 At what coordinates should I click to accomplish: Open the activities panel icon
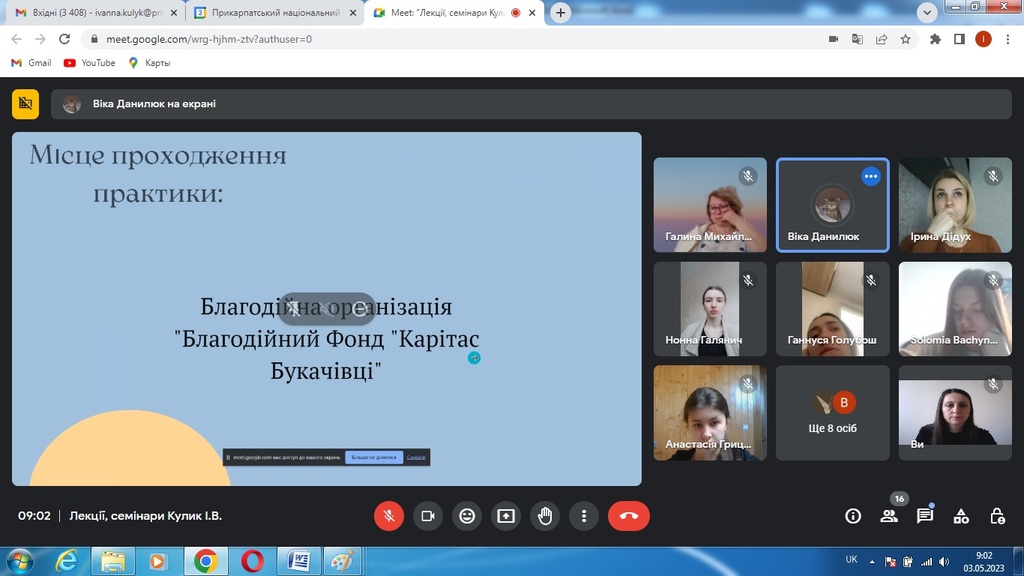[x=961, y=516]
